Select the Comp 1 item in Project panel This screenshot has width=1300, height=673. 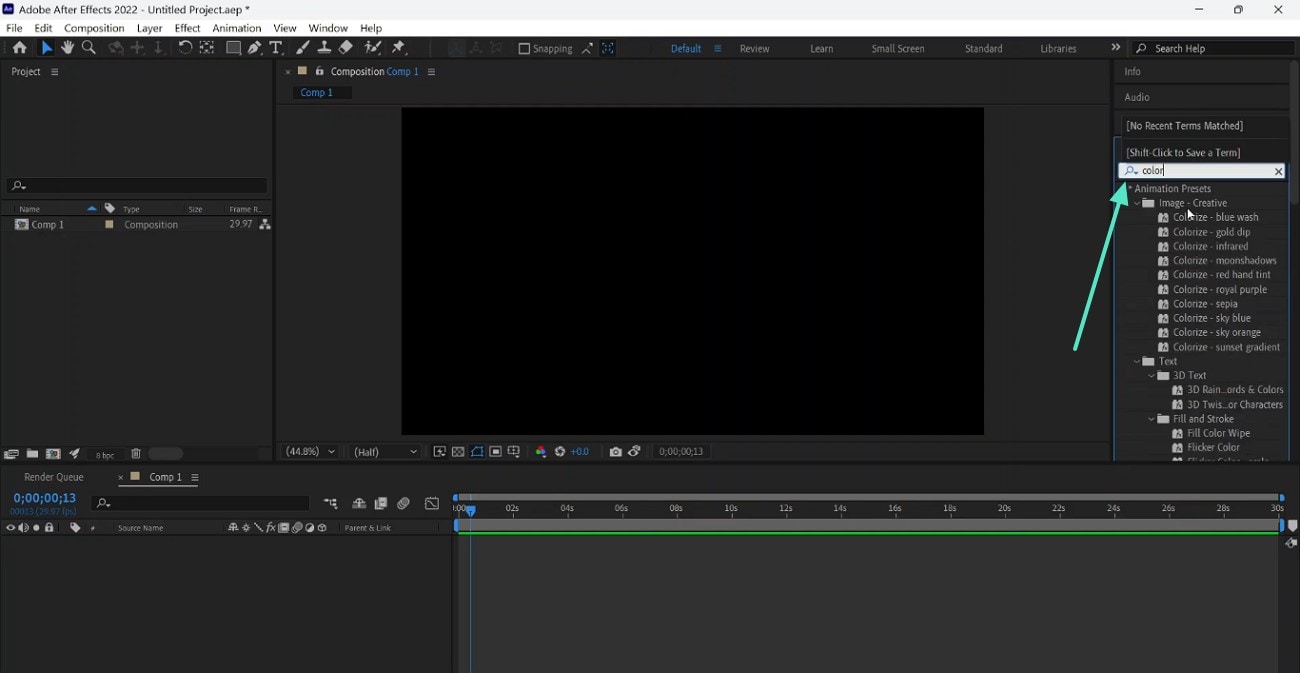[x=48, y=225]
